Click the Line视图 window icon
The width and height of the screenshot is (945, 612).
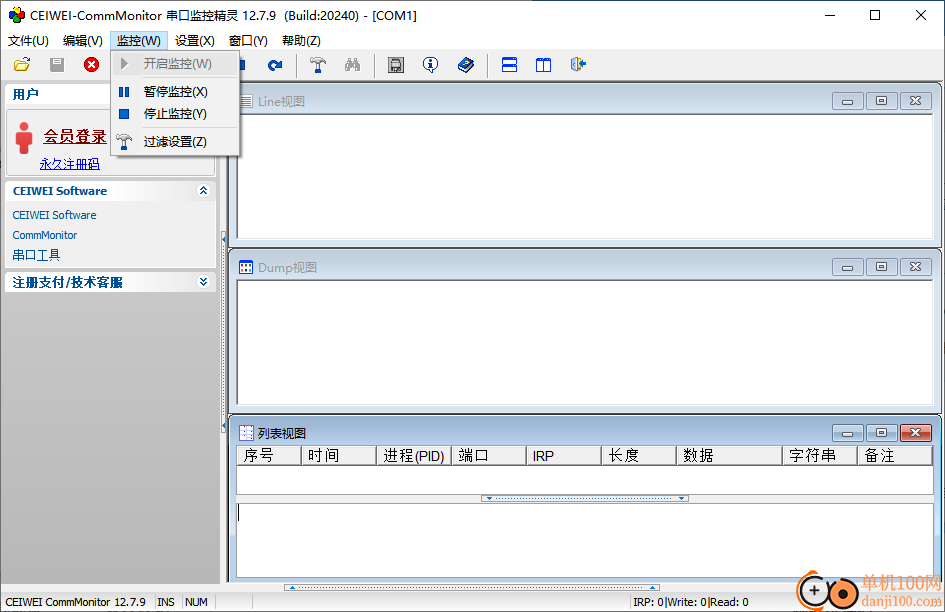(246, 101)
